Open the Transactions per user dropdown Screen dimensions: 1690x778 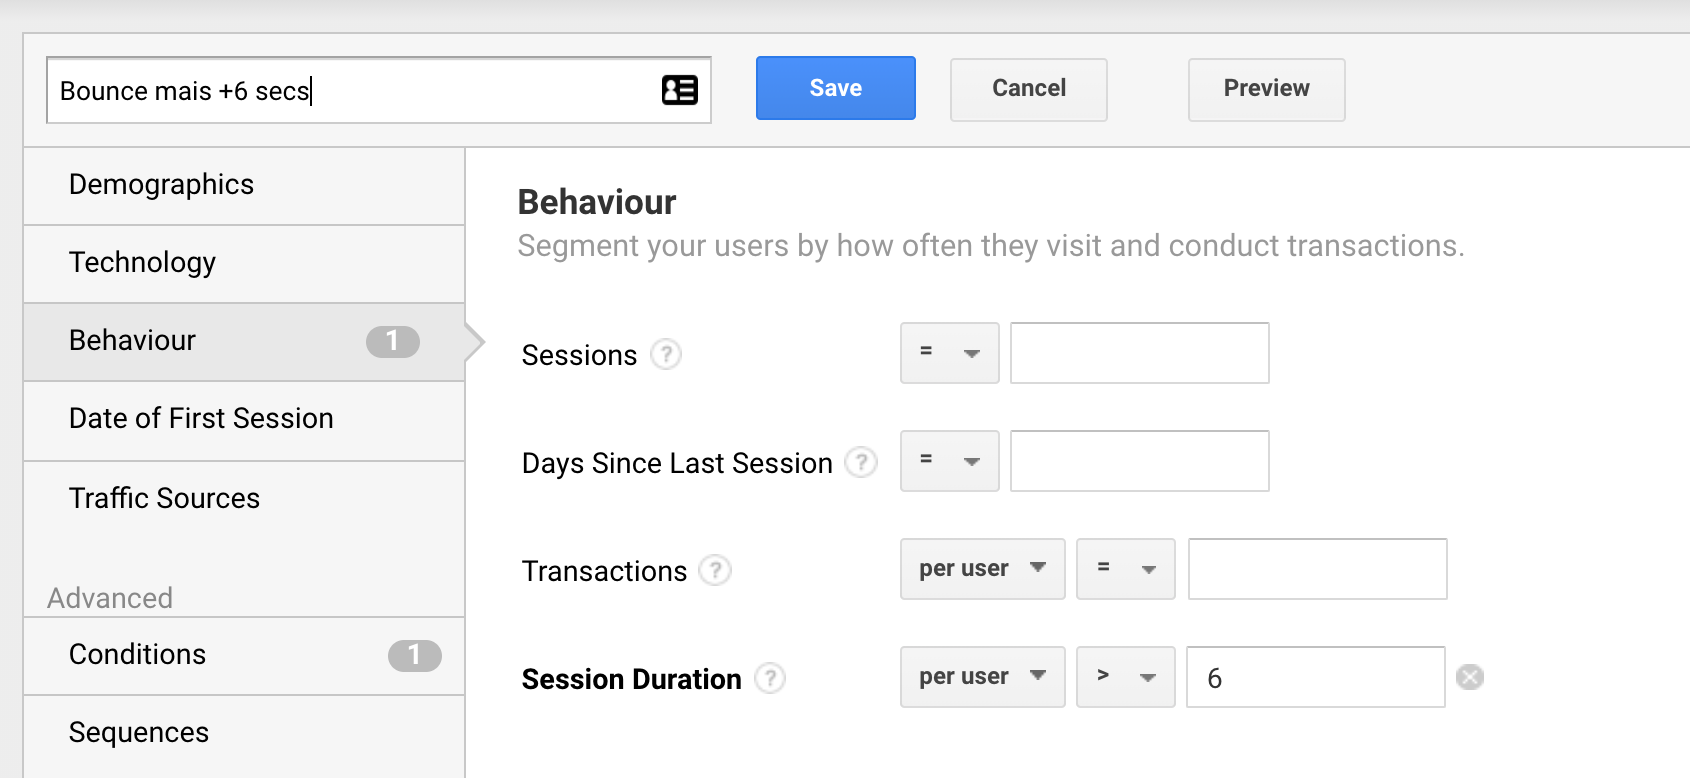point(981,569)
